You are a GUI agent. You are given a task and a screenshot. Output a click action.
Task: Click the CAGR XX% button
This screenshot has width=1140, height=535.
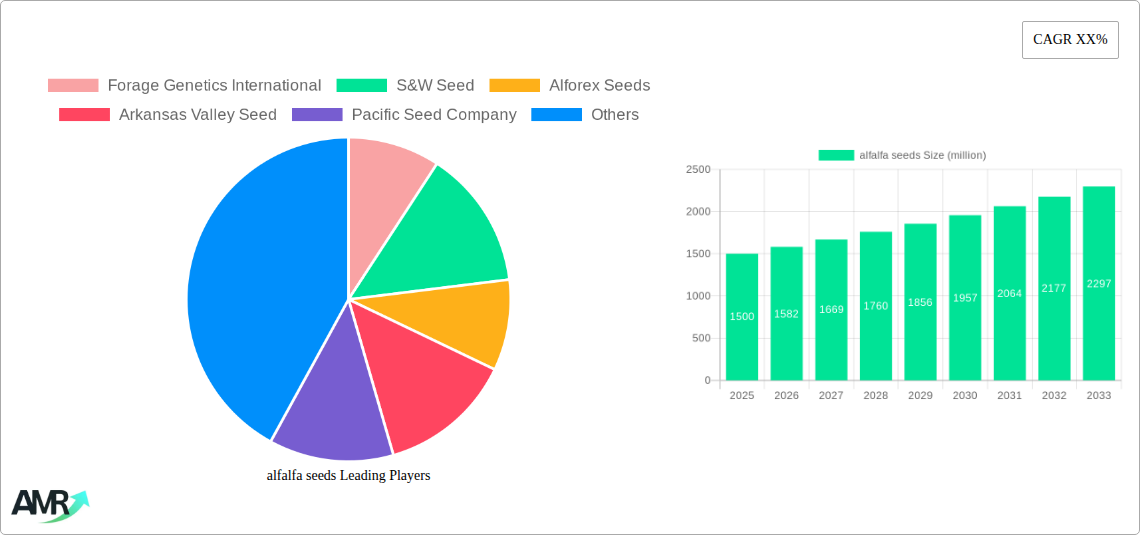pyautogui.click(x=1069, y=40)
